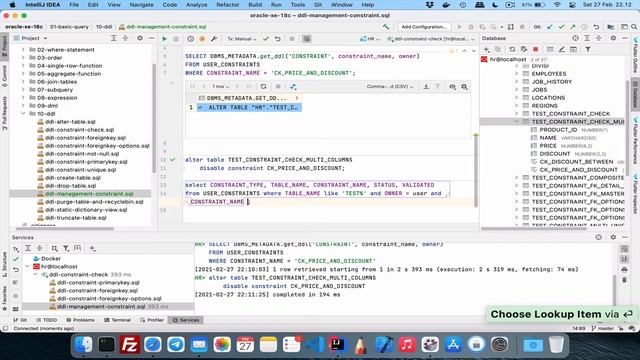
Task: Open result view options with the eye icon
Action: pos(453,87)
